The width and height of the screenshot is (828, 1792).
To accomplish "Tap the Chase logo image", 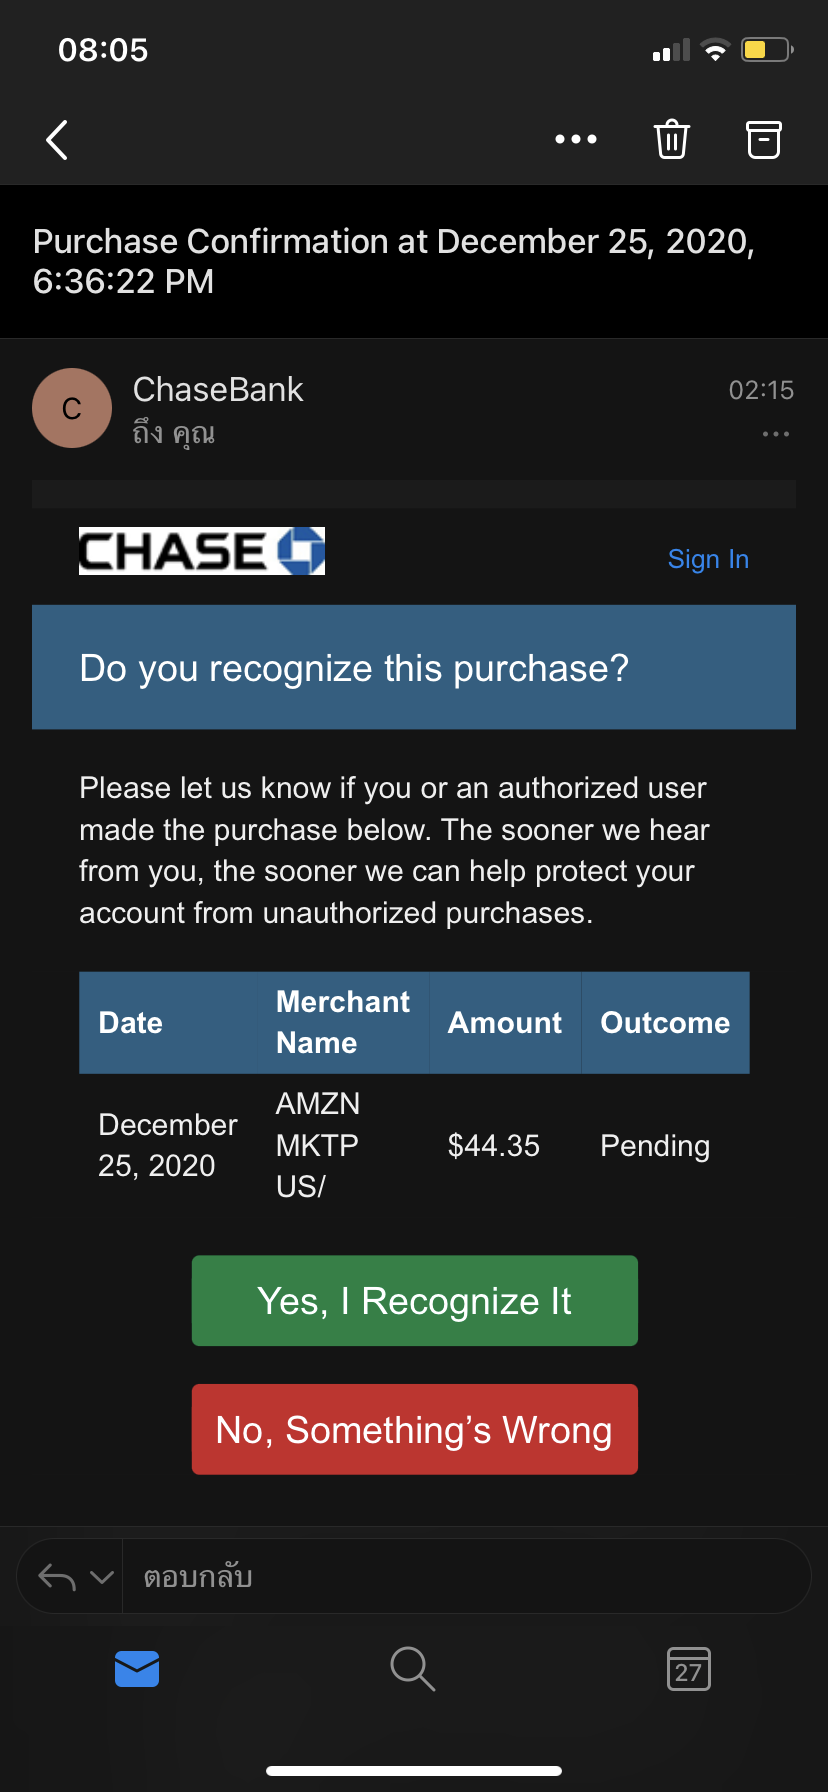I will 202,551.
